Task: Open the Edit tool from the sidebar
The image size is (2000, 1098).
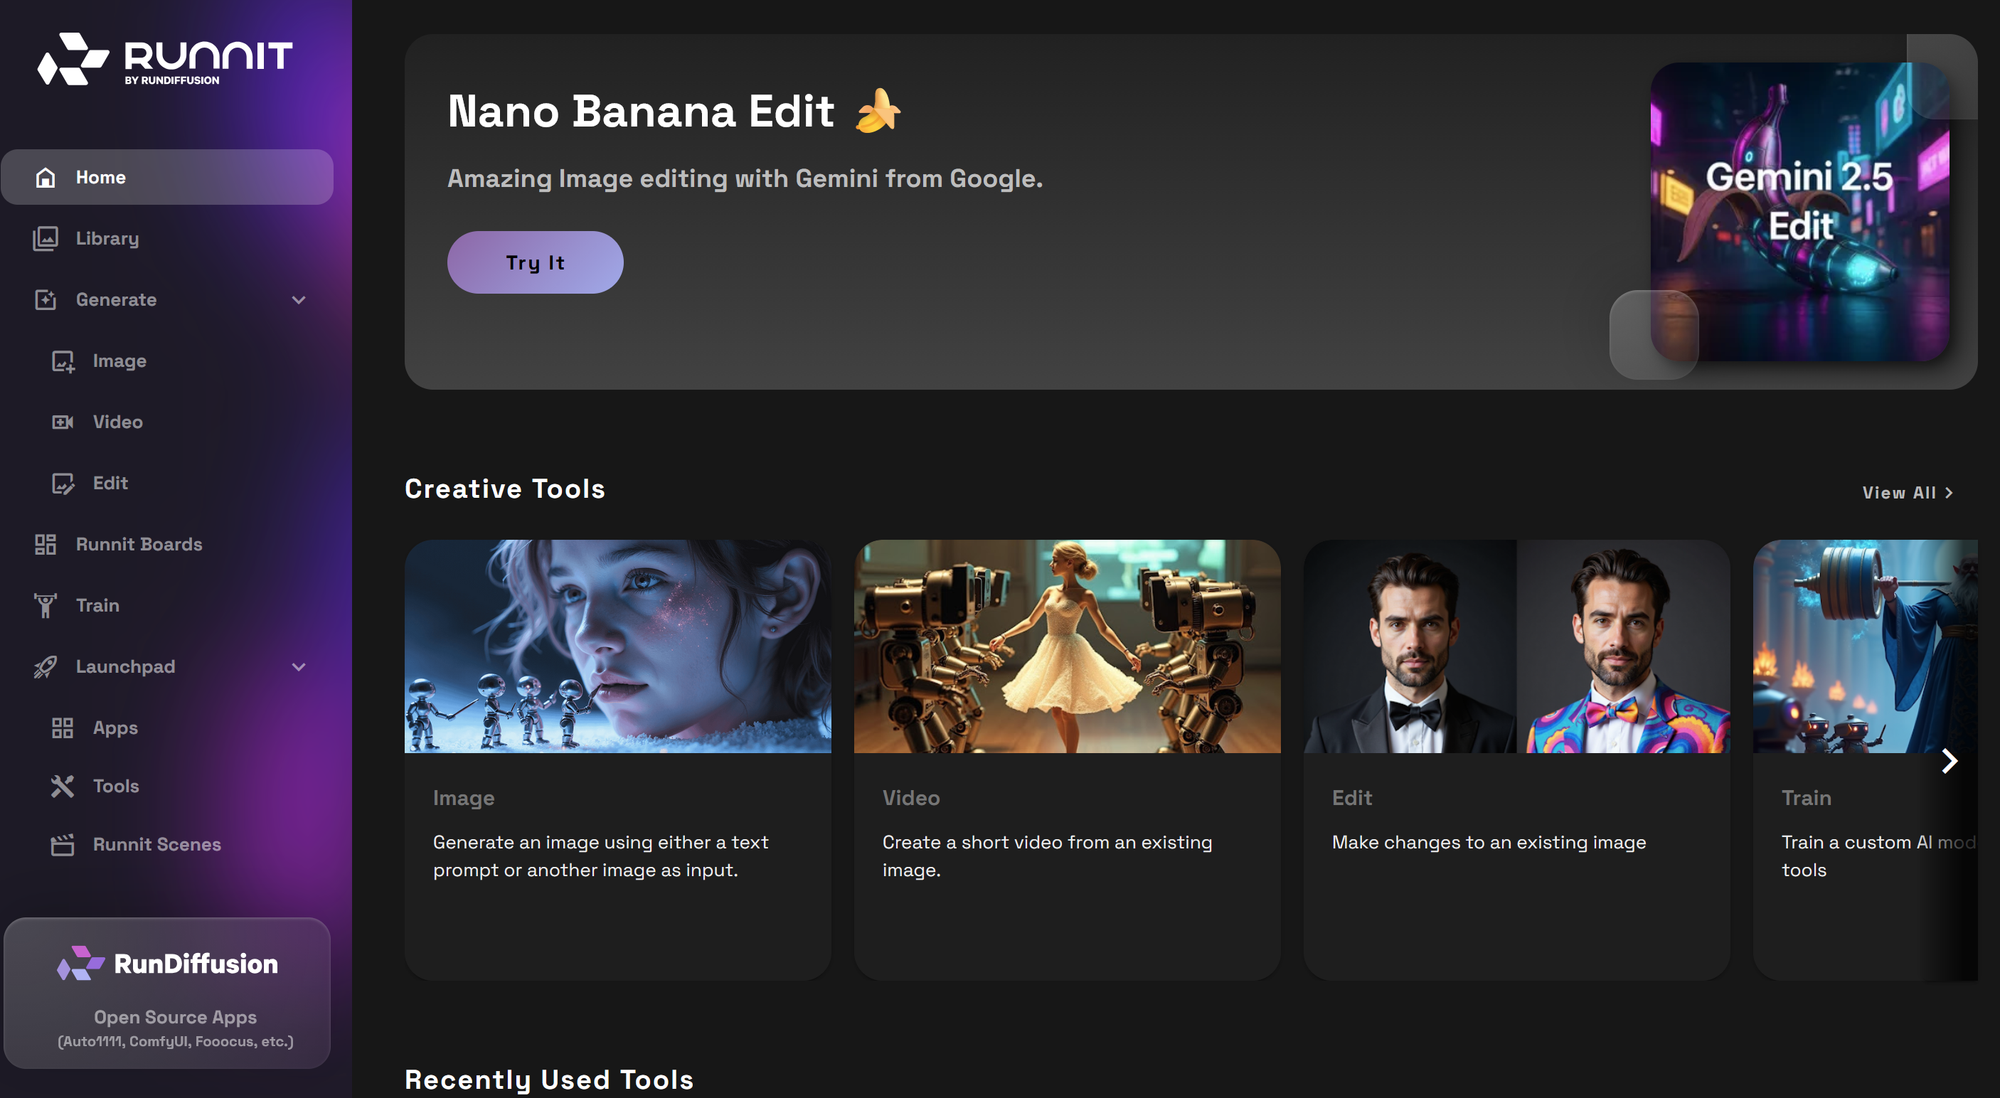Action: point(110,483)
